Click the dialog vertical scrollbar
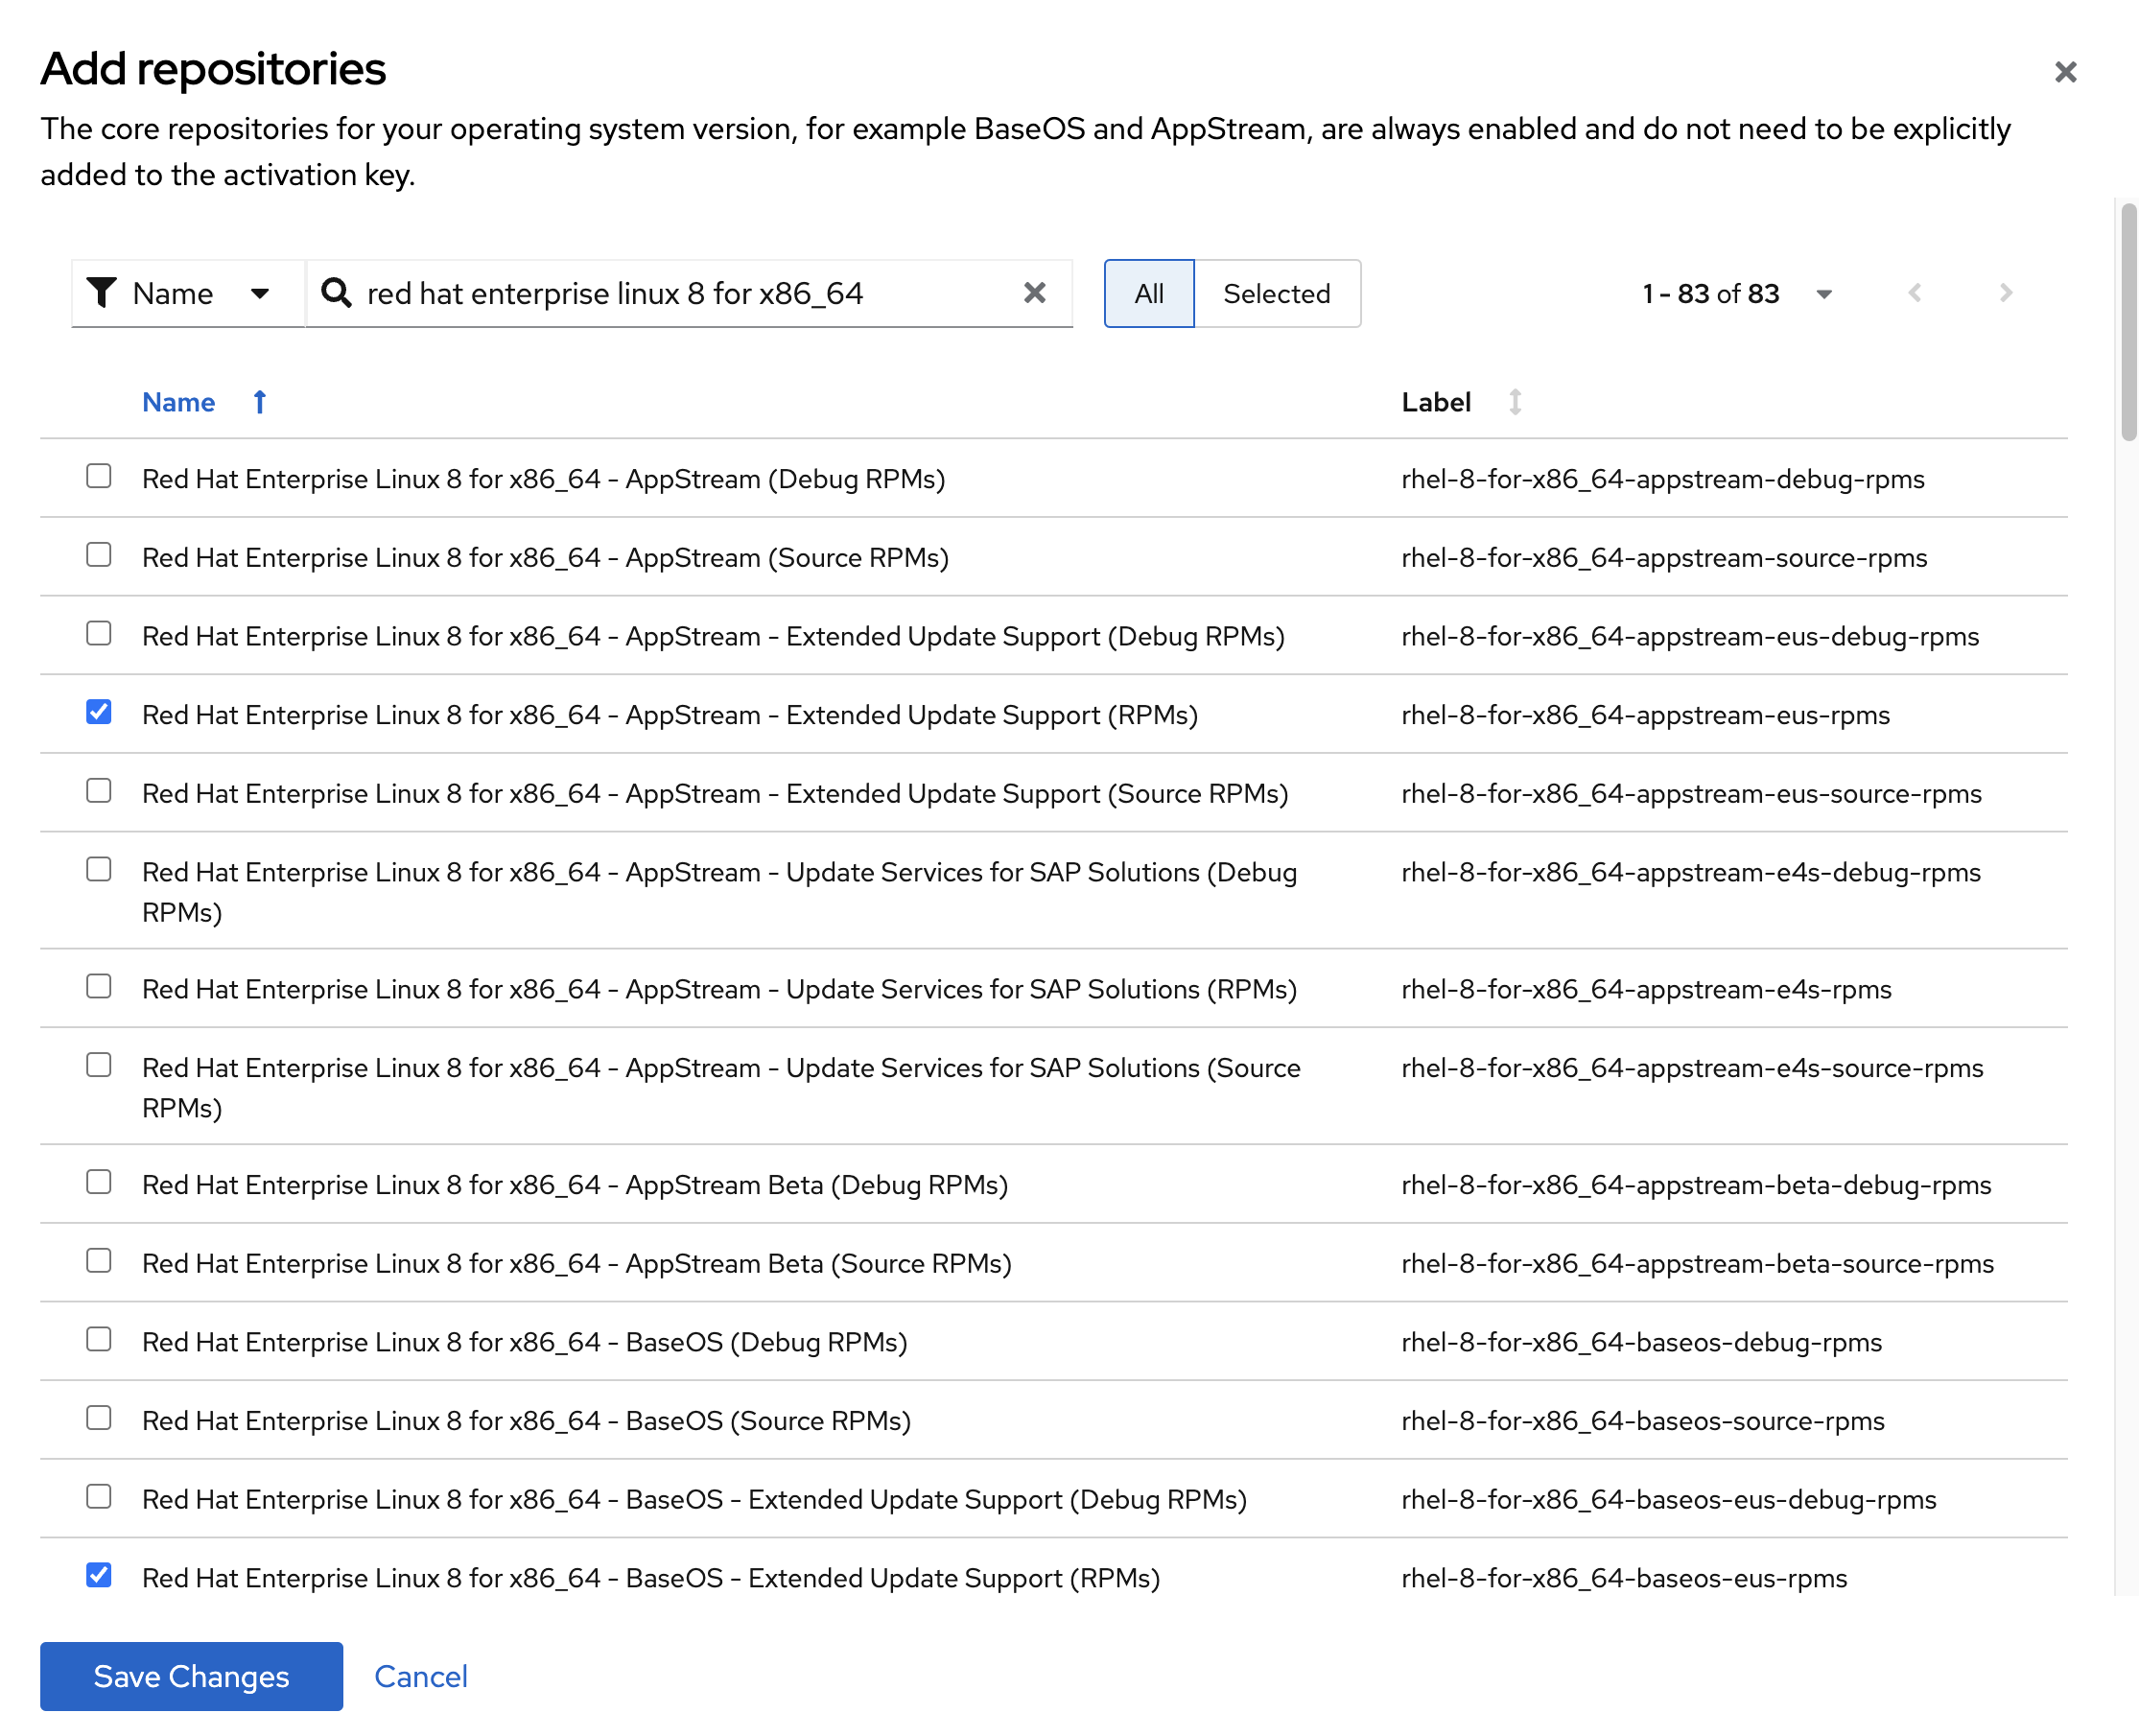Viewport: 2139px width, 1736px height. pyautogui.click(x=2128, y=320)
